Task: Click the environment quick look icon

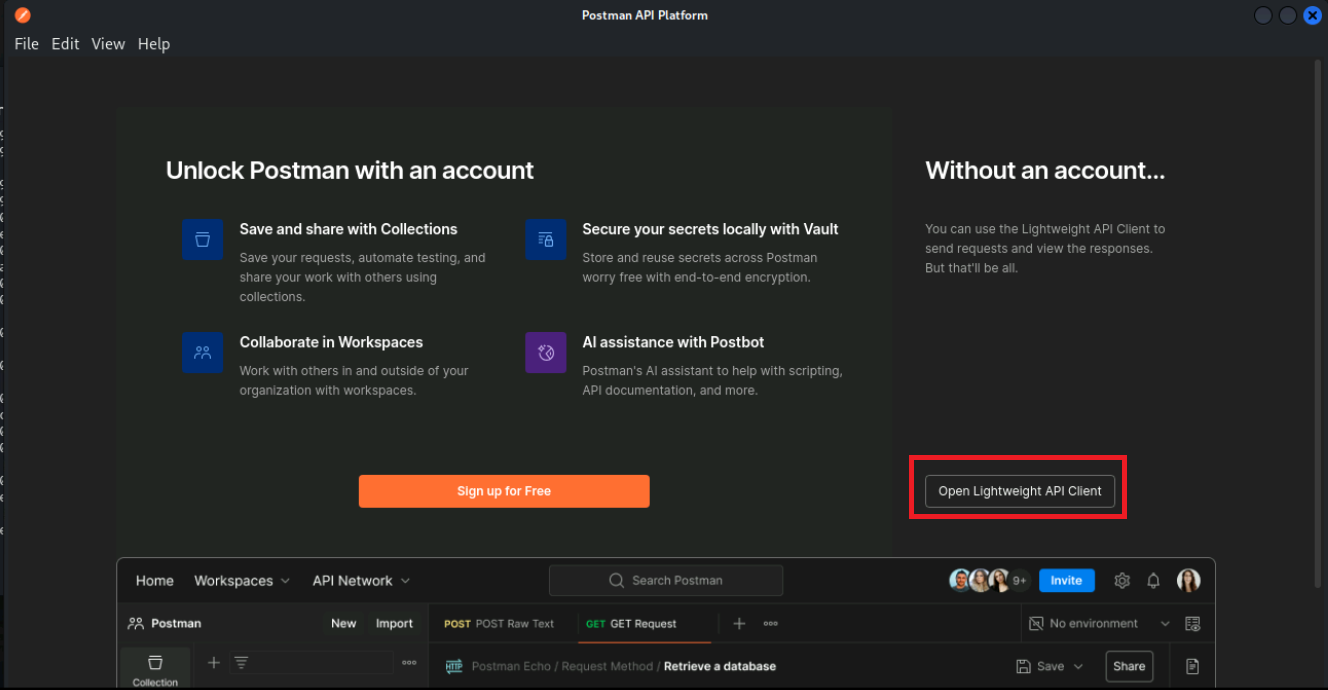Action: 1192,623
